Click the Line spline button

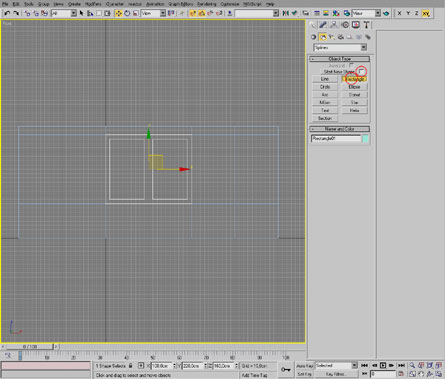coord(325,79)
